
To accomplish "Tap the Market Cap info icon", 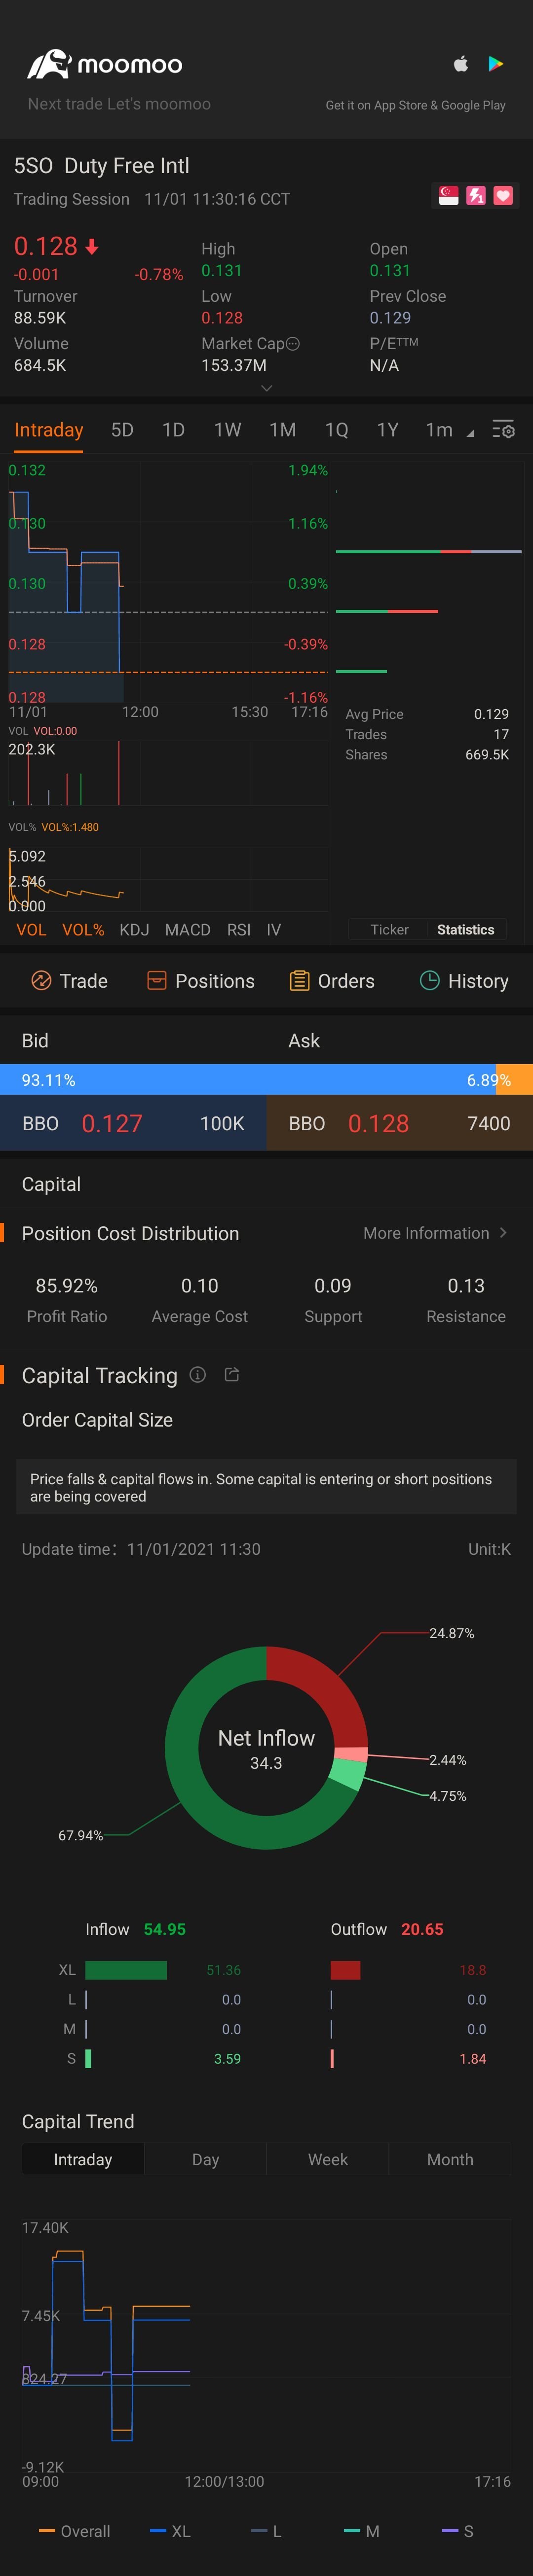I will coord(293,344).
